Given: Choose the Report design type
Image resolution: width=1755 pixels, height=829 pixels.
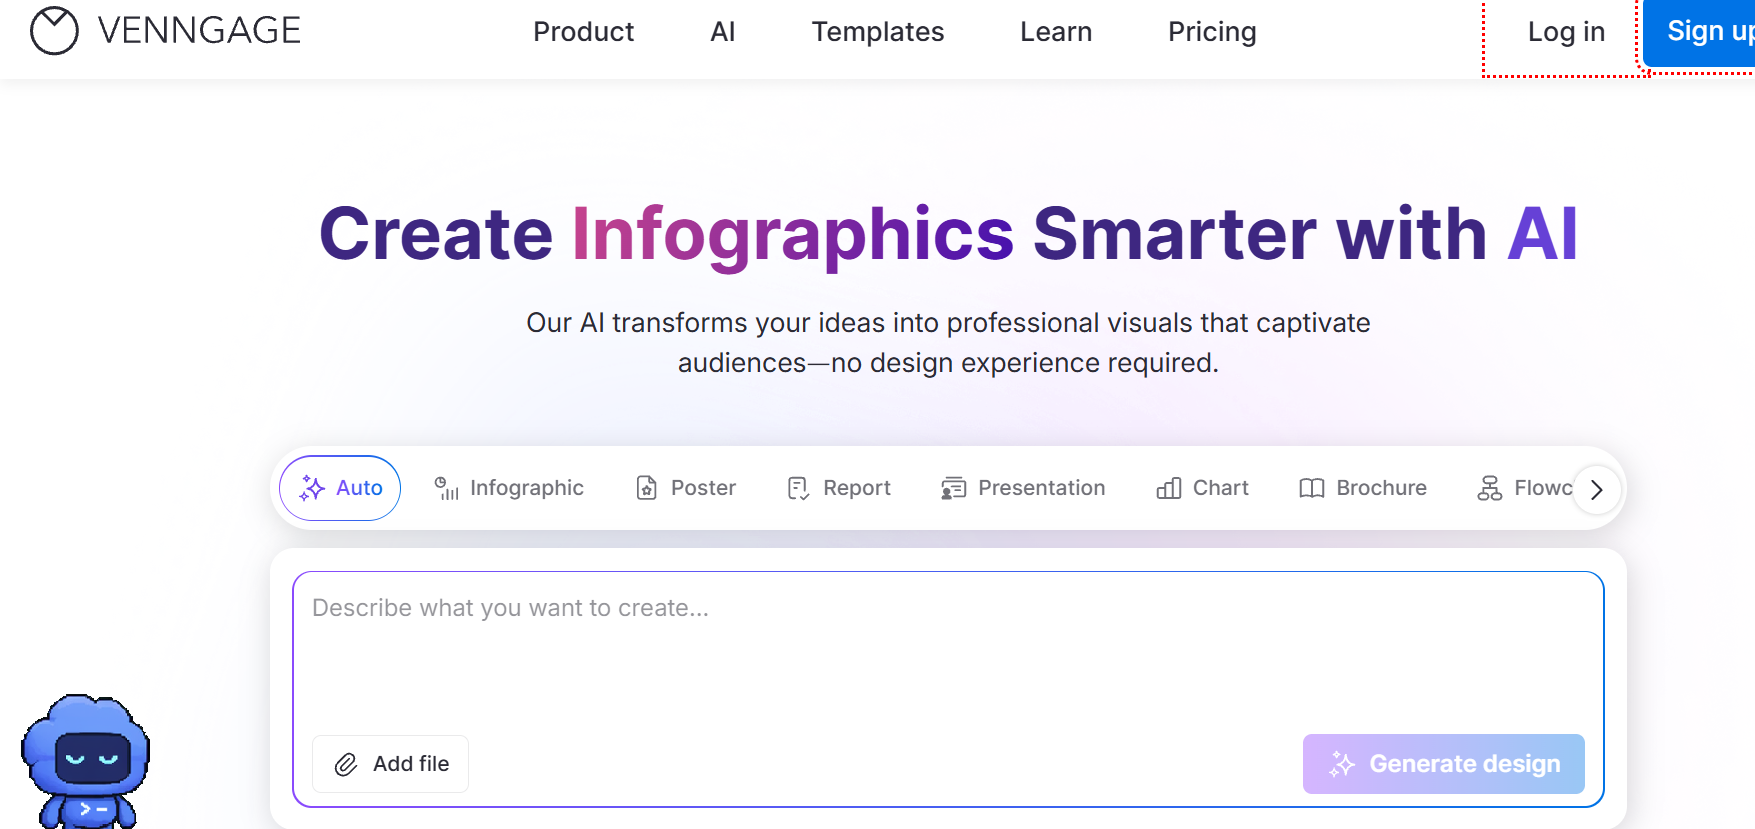Looking at the screenshot, I should click(x=839, y=488).
